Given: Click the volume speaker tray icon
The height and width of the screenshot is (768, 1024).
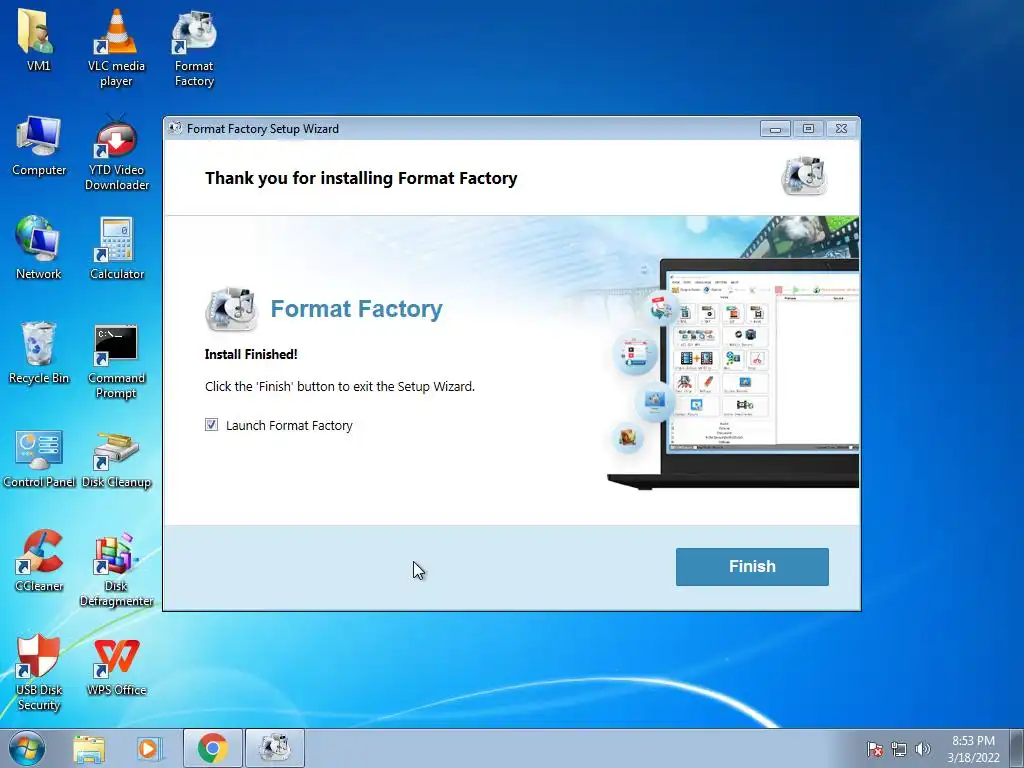Looking at the screenshot, I should [923, 749].
